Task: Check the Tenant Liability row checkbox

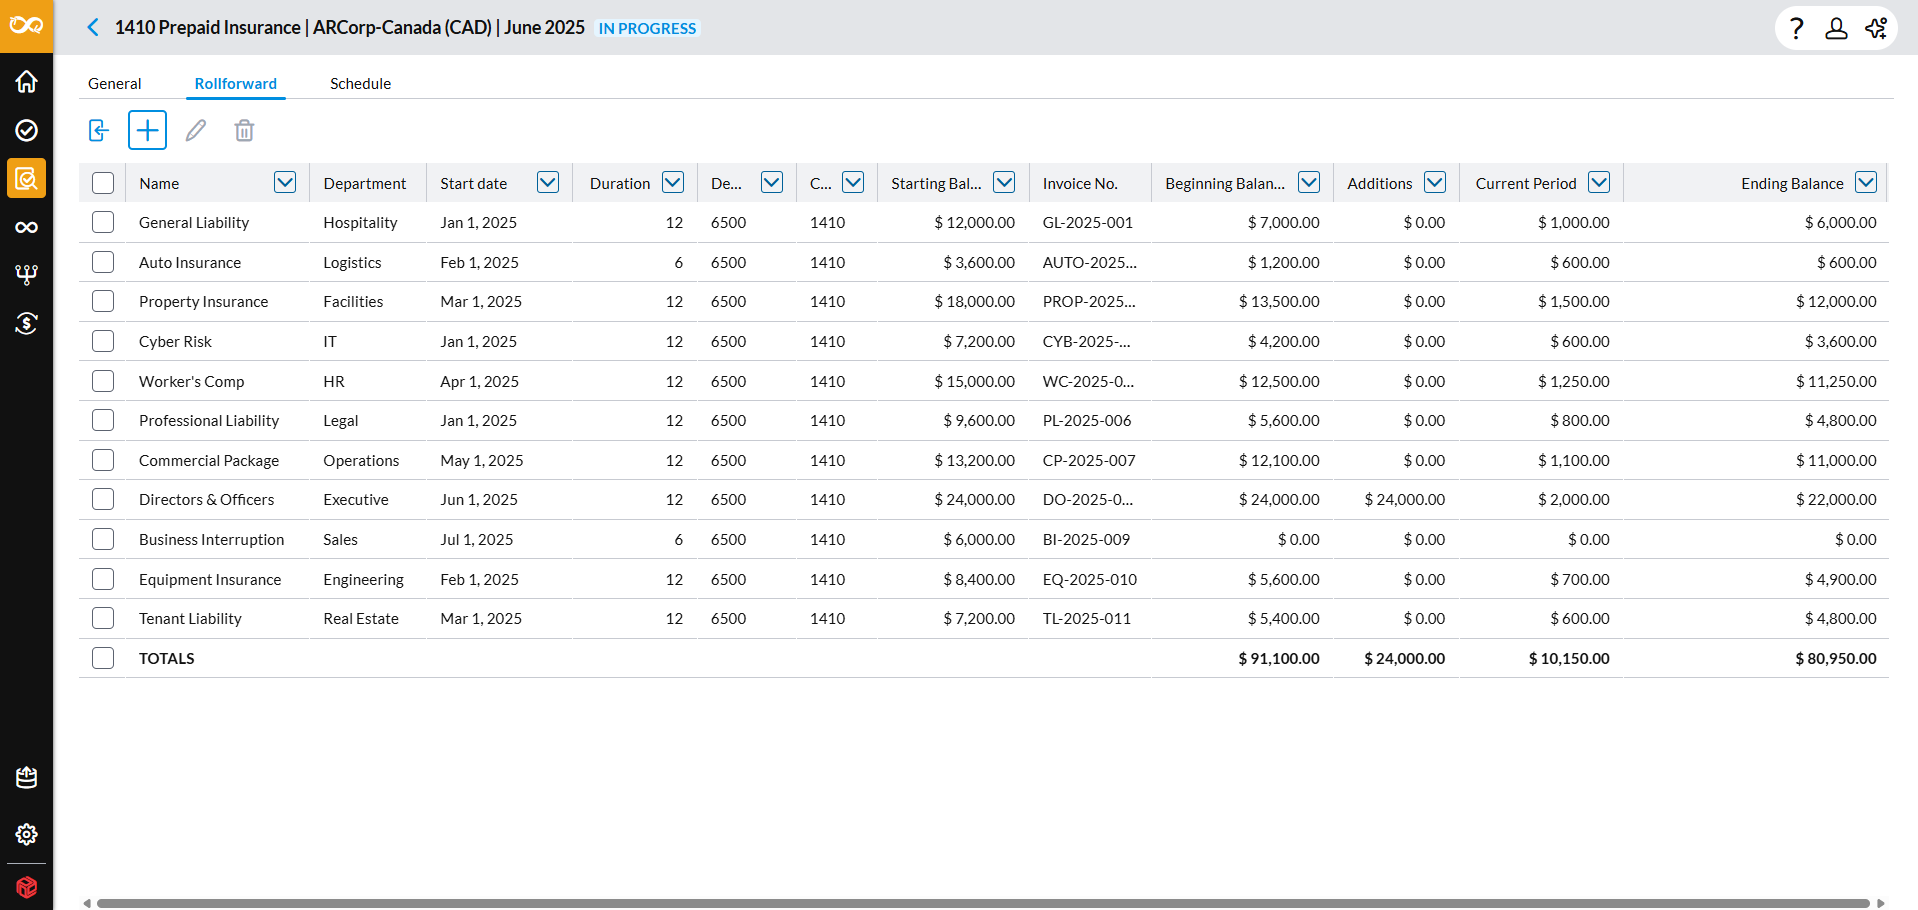Action: 103,618
